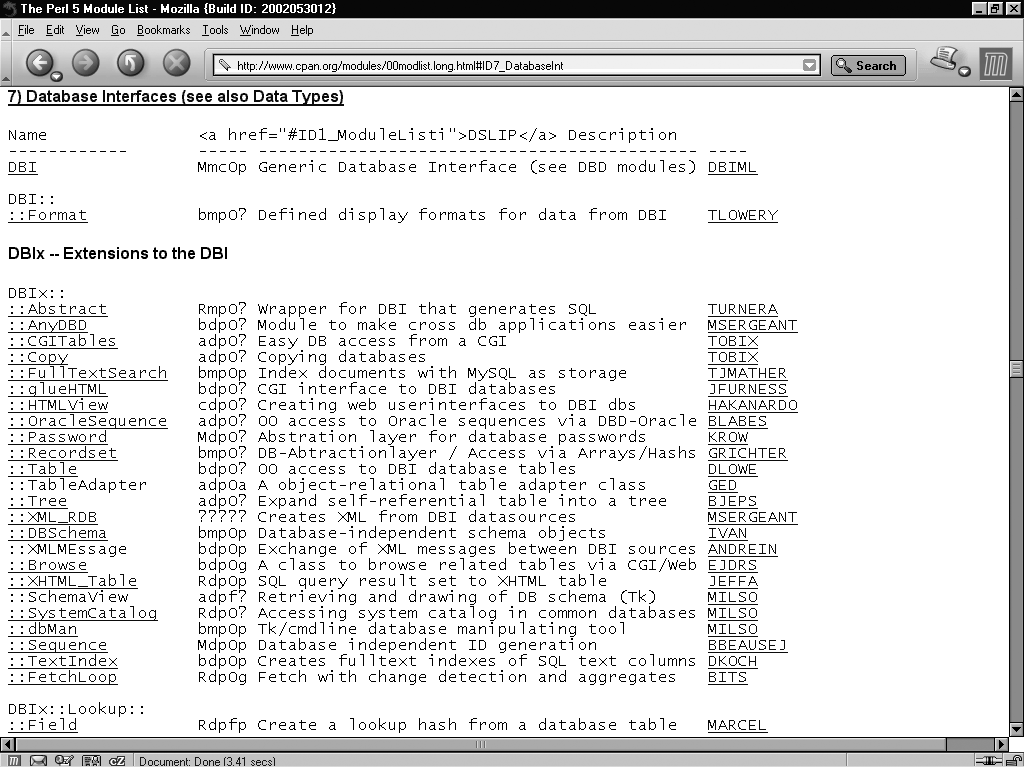This screenshot has height=768, width=1024.
Task: Open the ::Recordset module link
Action: click(x=63, y=453)
